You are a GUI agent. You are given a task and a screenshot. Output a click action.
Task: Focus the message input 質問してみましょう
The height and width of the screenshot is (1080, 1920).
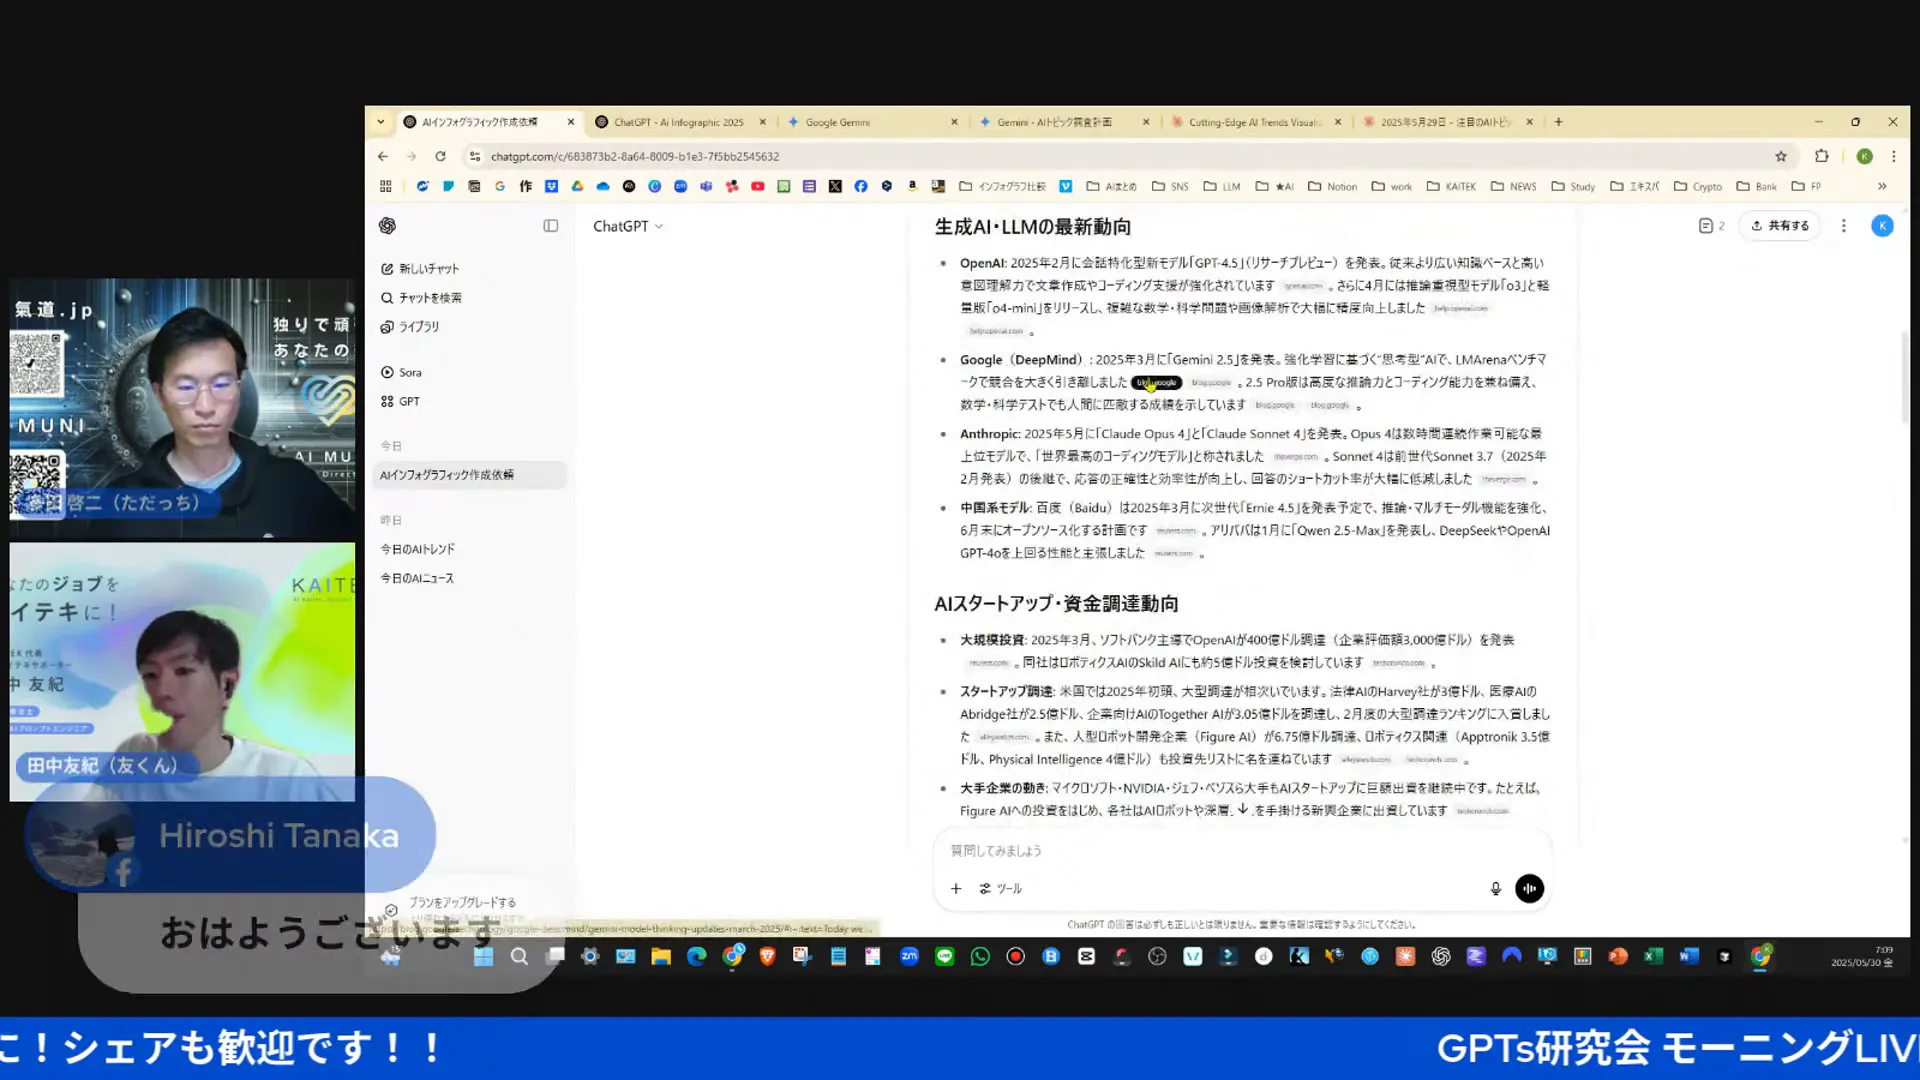point(1240,851)
